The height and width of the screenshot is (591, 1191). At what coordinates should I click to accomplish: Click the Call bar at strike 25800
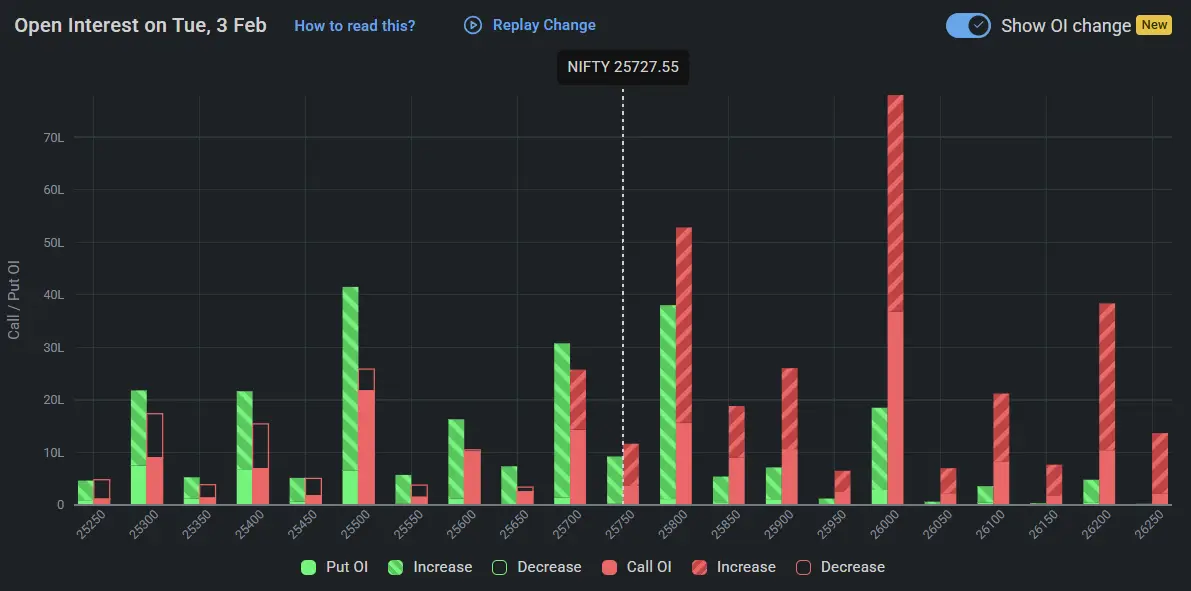(x=683, y=360)
